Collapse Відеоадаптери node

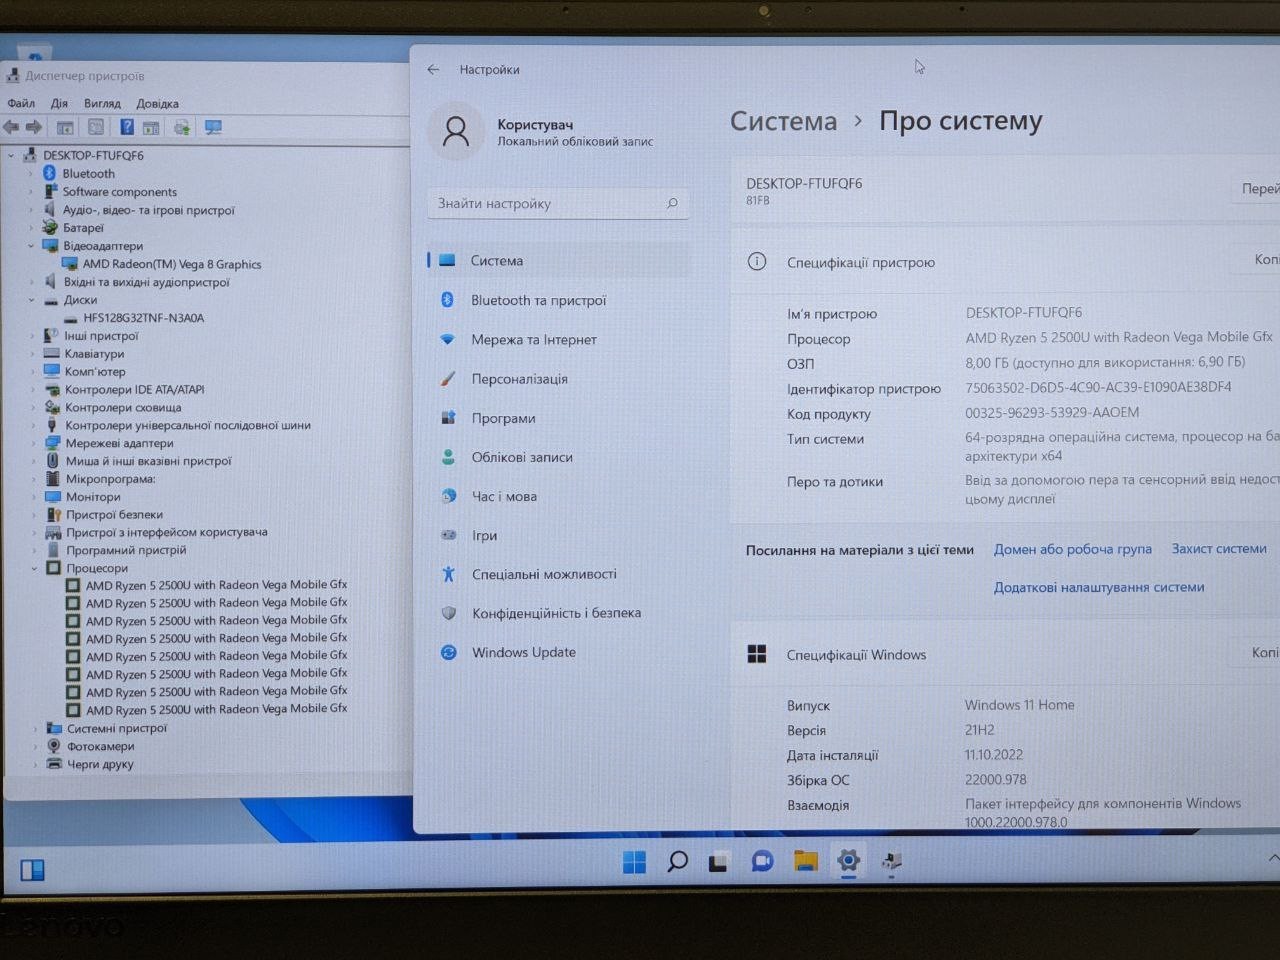(x=30, y=245)
